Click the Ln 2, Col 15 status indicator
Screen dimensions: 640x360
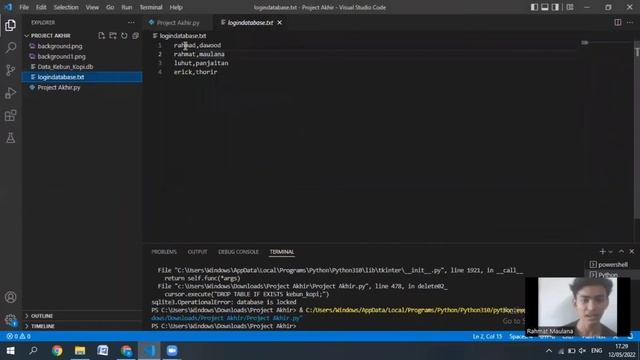[x=487, y=336]
